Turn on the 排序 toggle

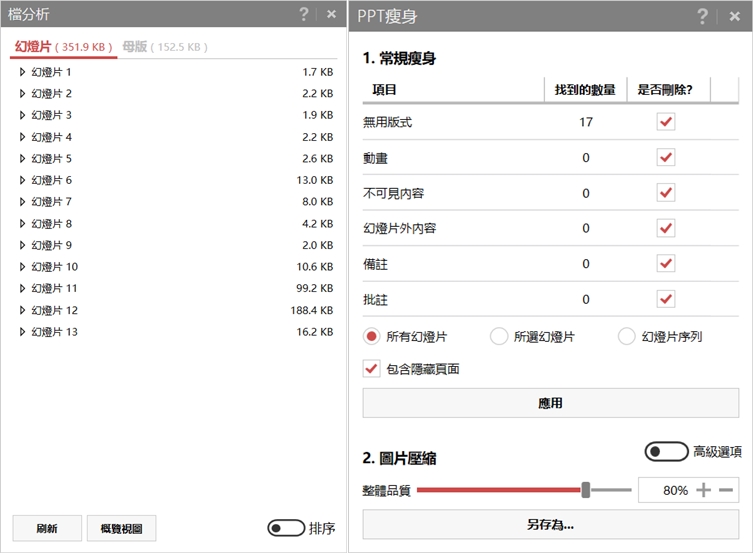click(286, 528)
